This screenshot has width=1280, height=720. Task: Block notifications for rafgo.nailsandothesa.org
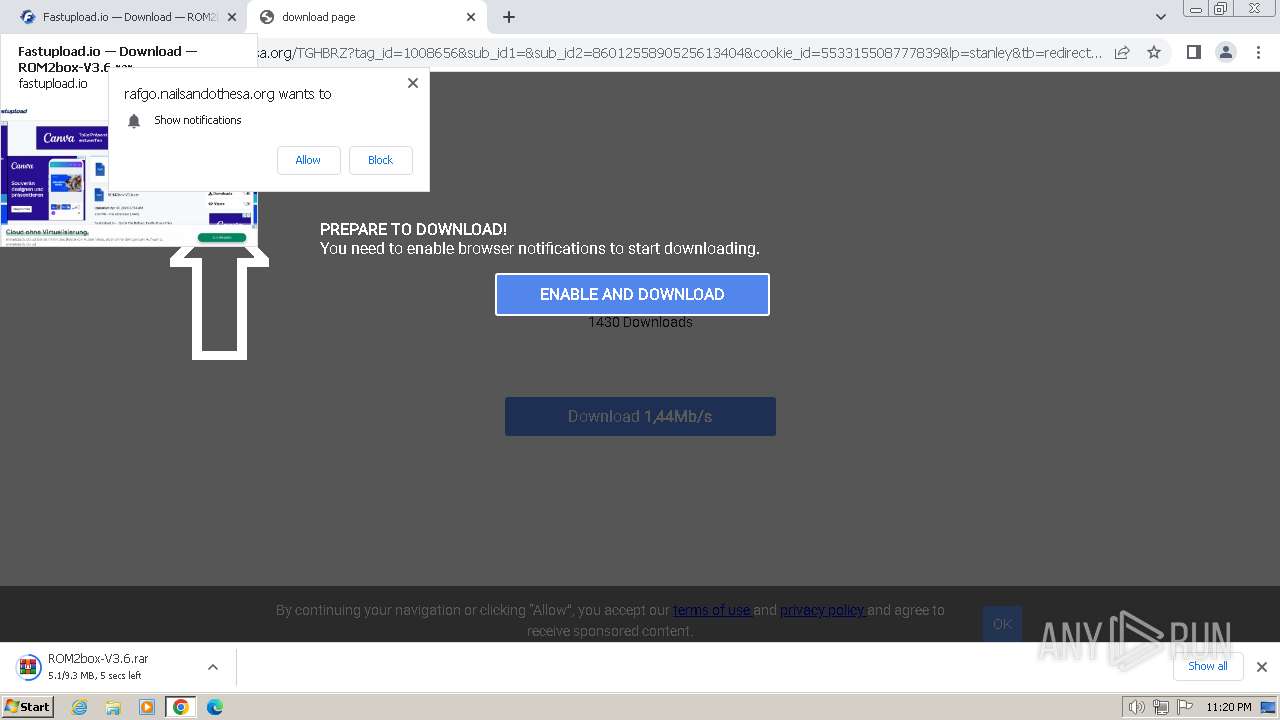pos(380,160)
